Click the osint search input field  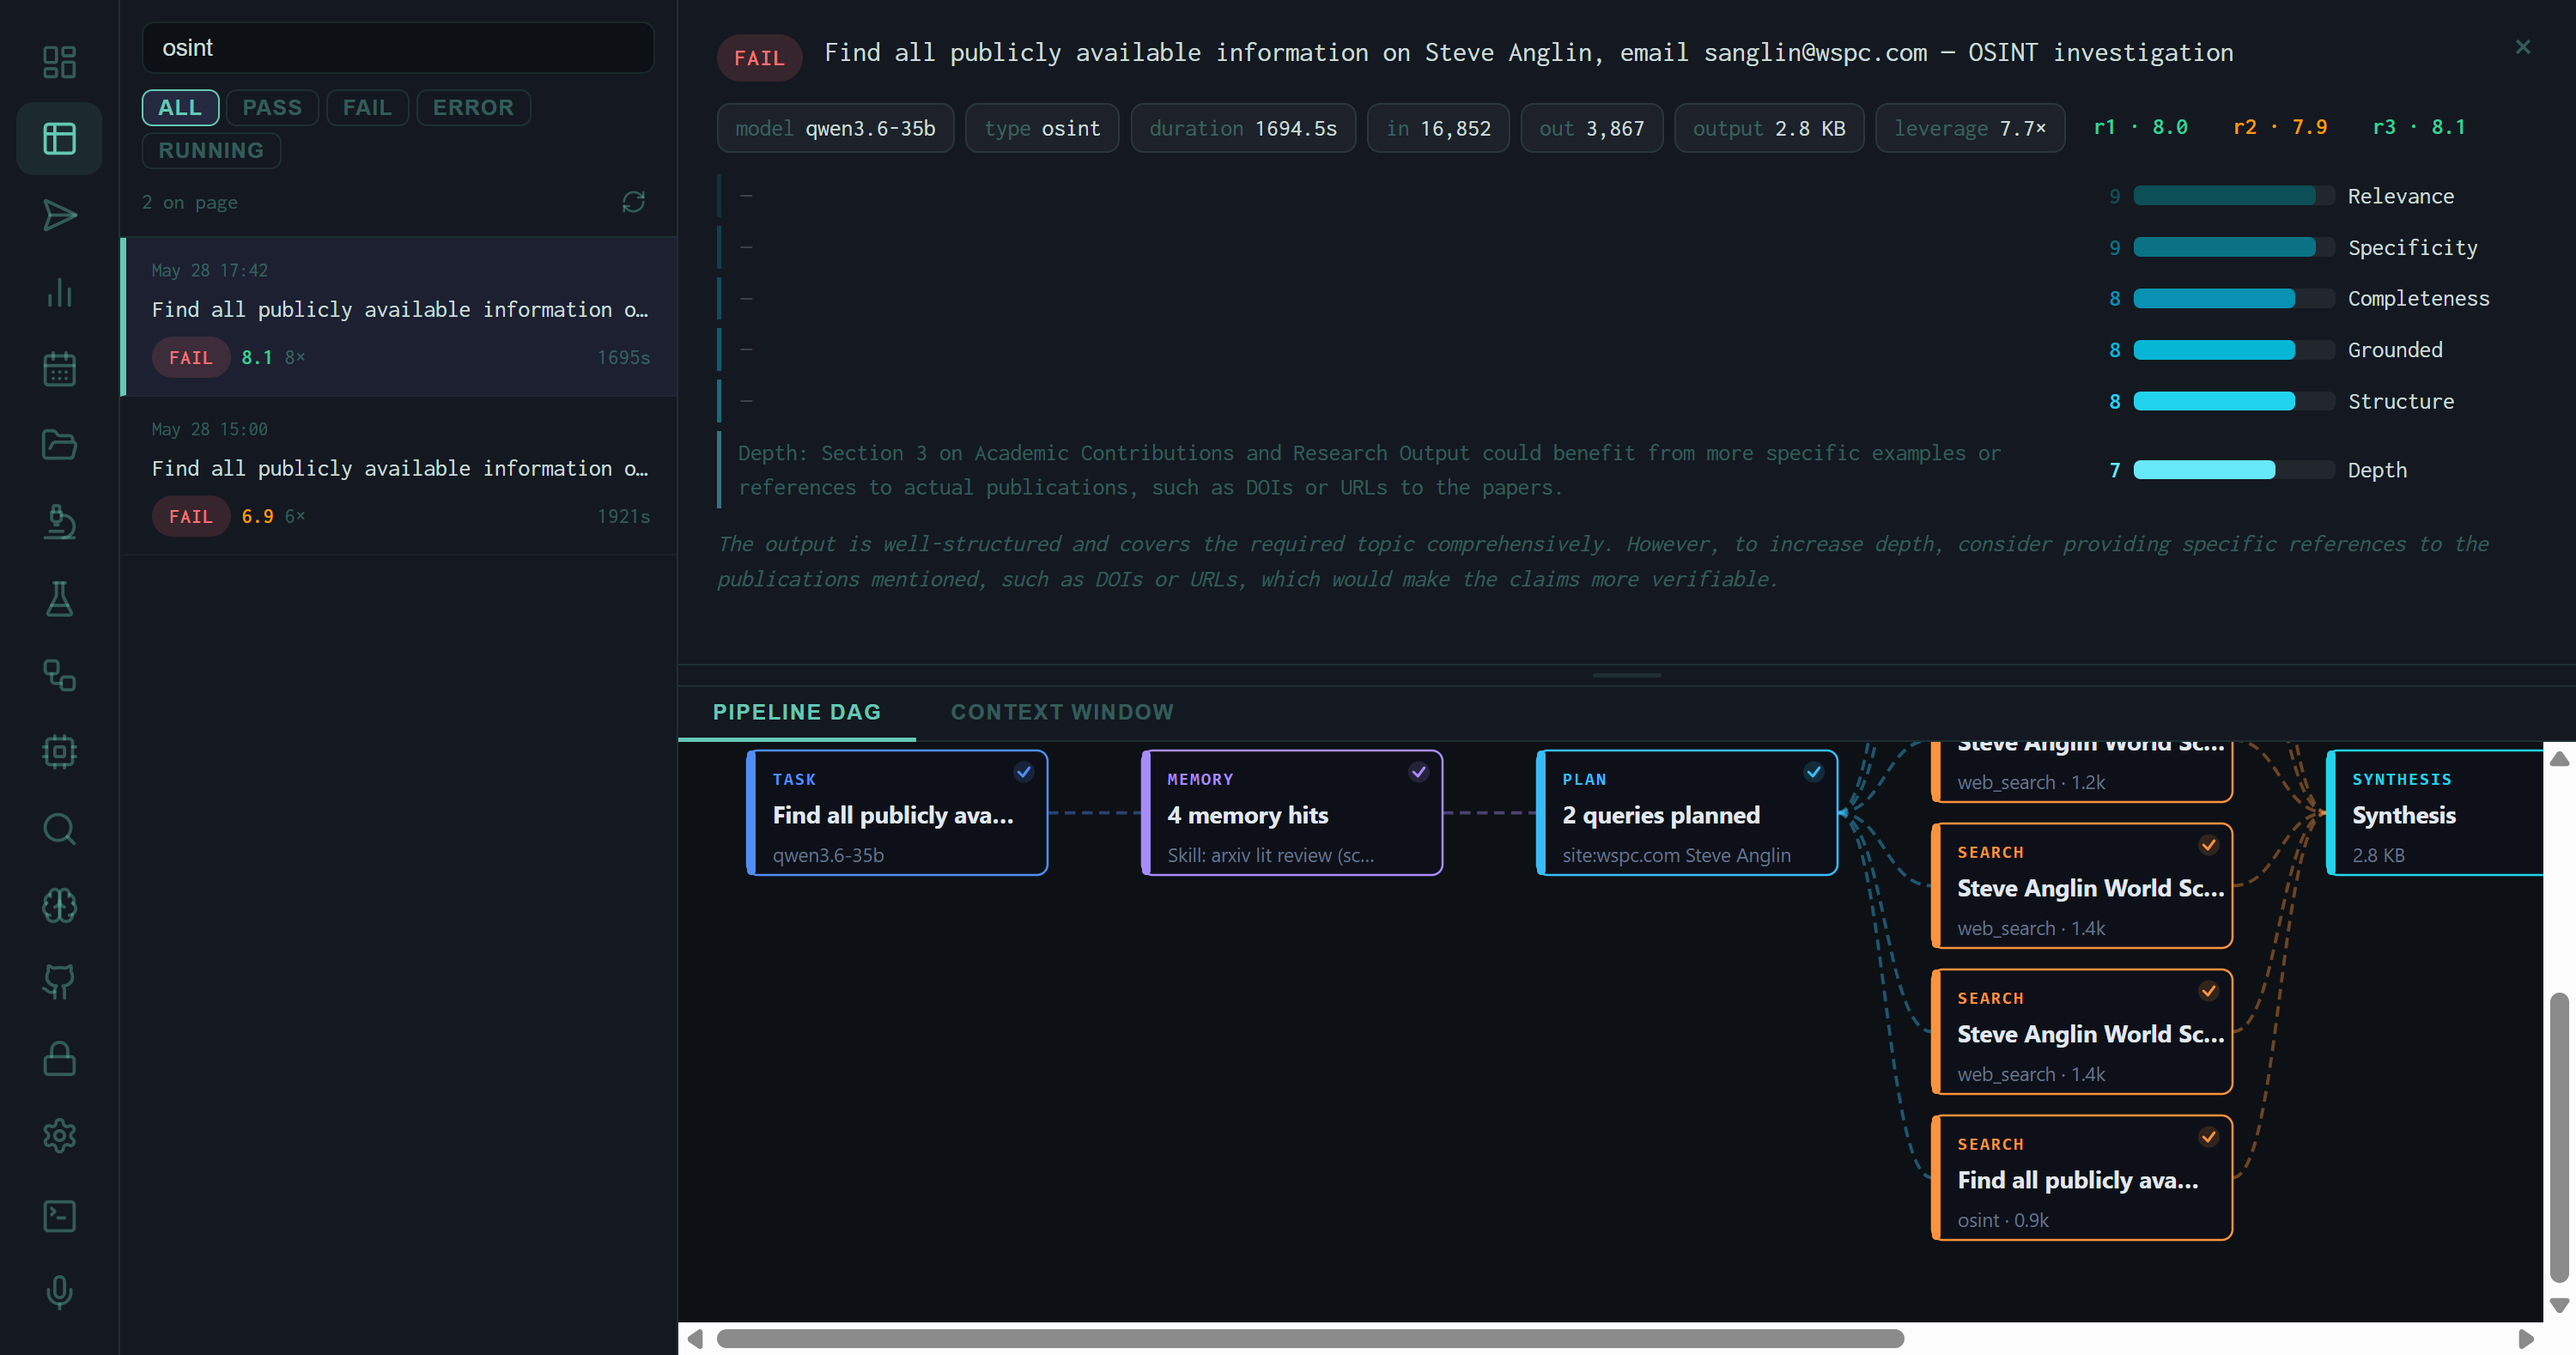tap(398, 48)
